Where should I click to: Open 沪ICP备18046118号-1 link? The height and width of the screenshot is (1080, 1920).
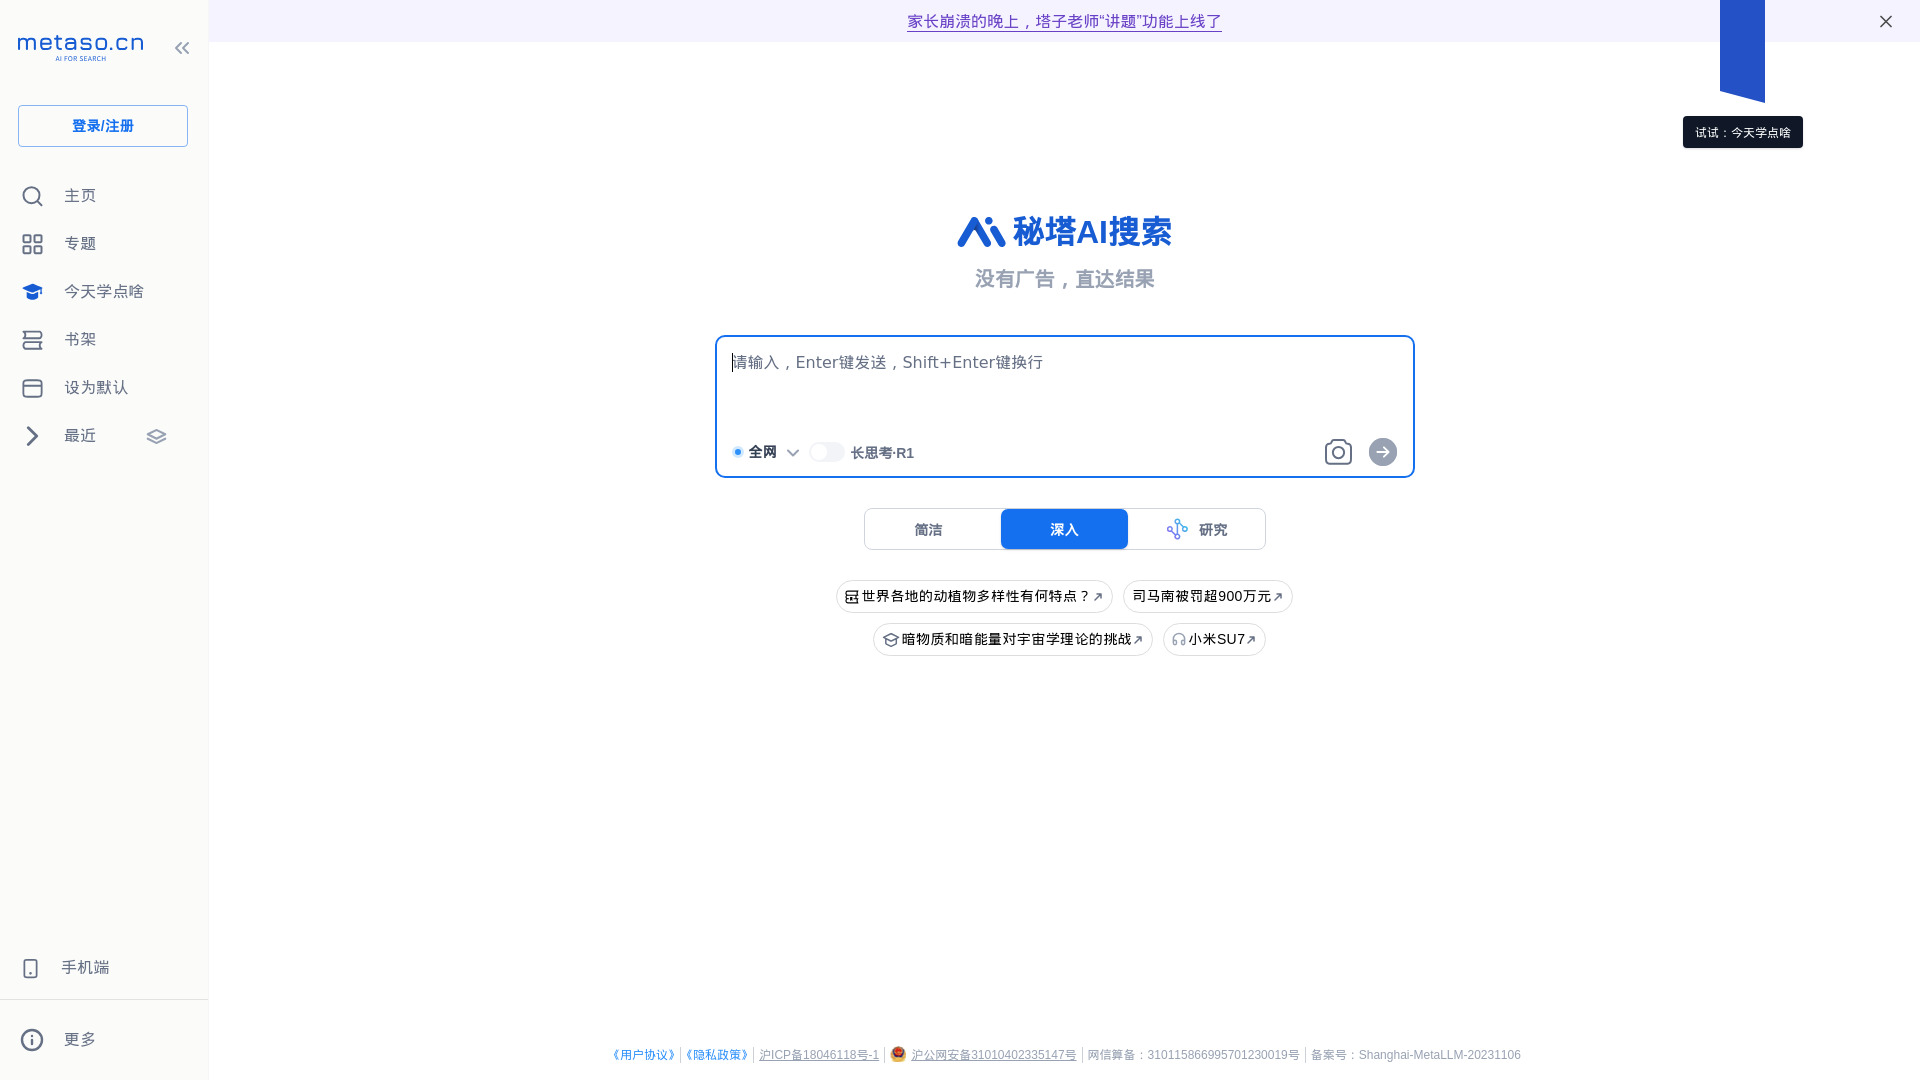pyautogui.click(x=819, y=1055)
